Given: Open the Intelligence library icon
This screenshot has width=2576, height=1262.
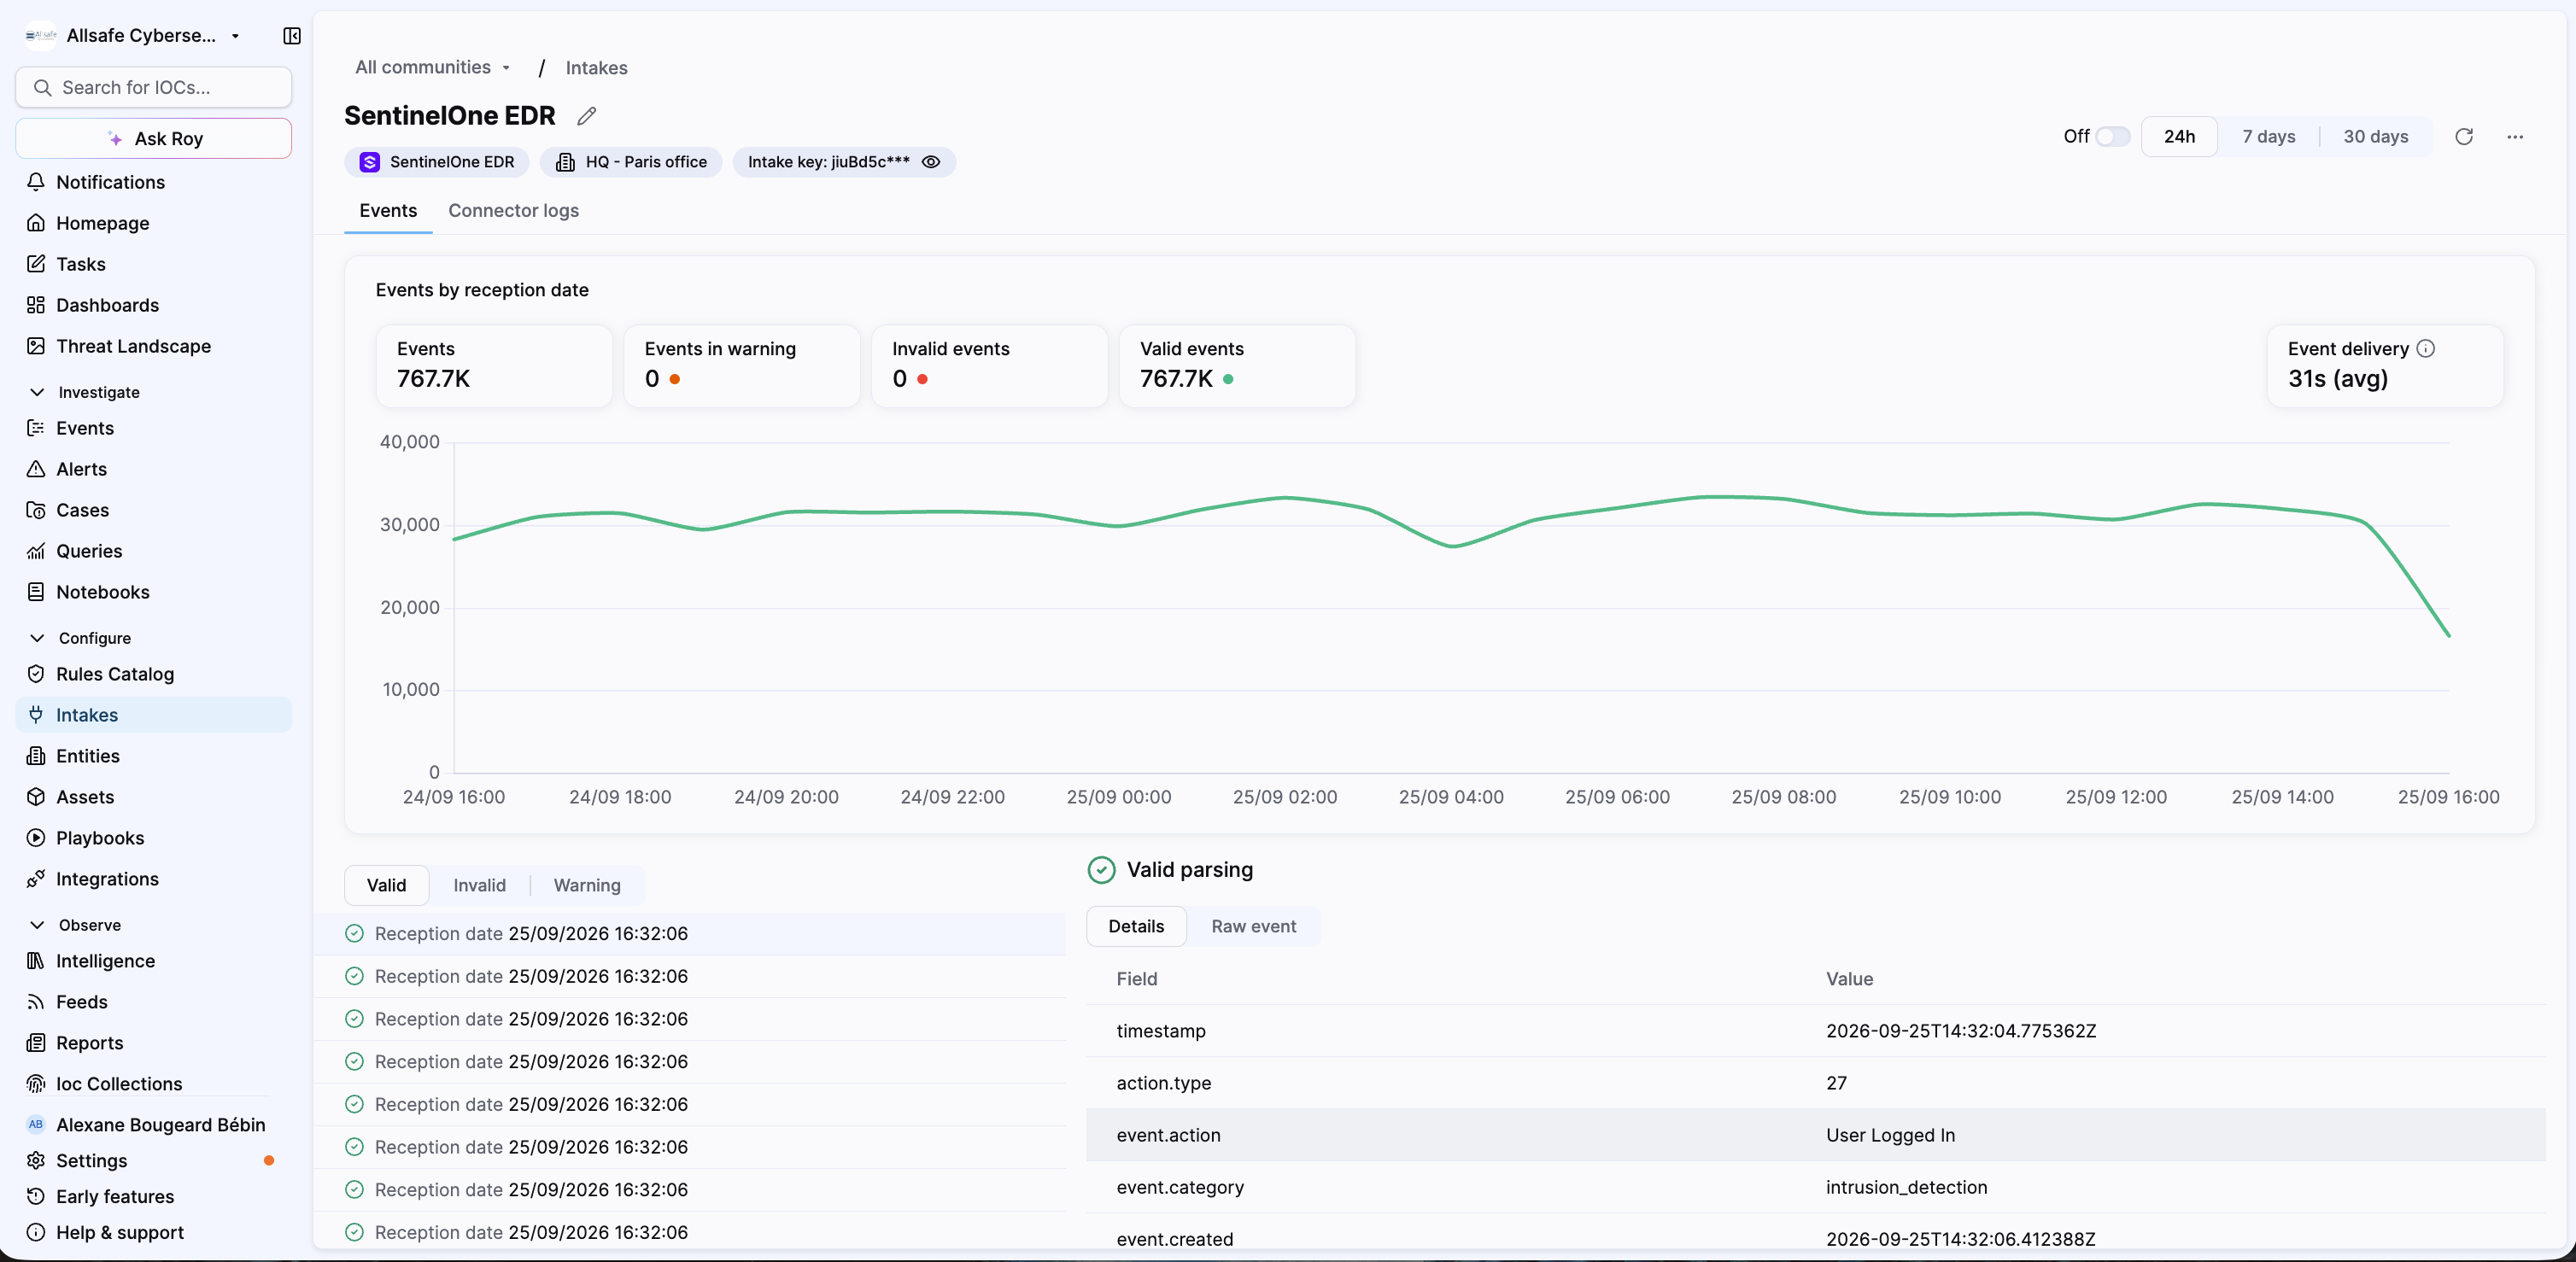Looking at the screenshot, I should (x=36, y=961).
